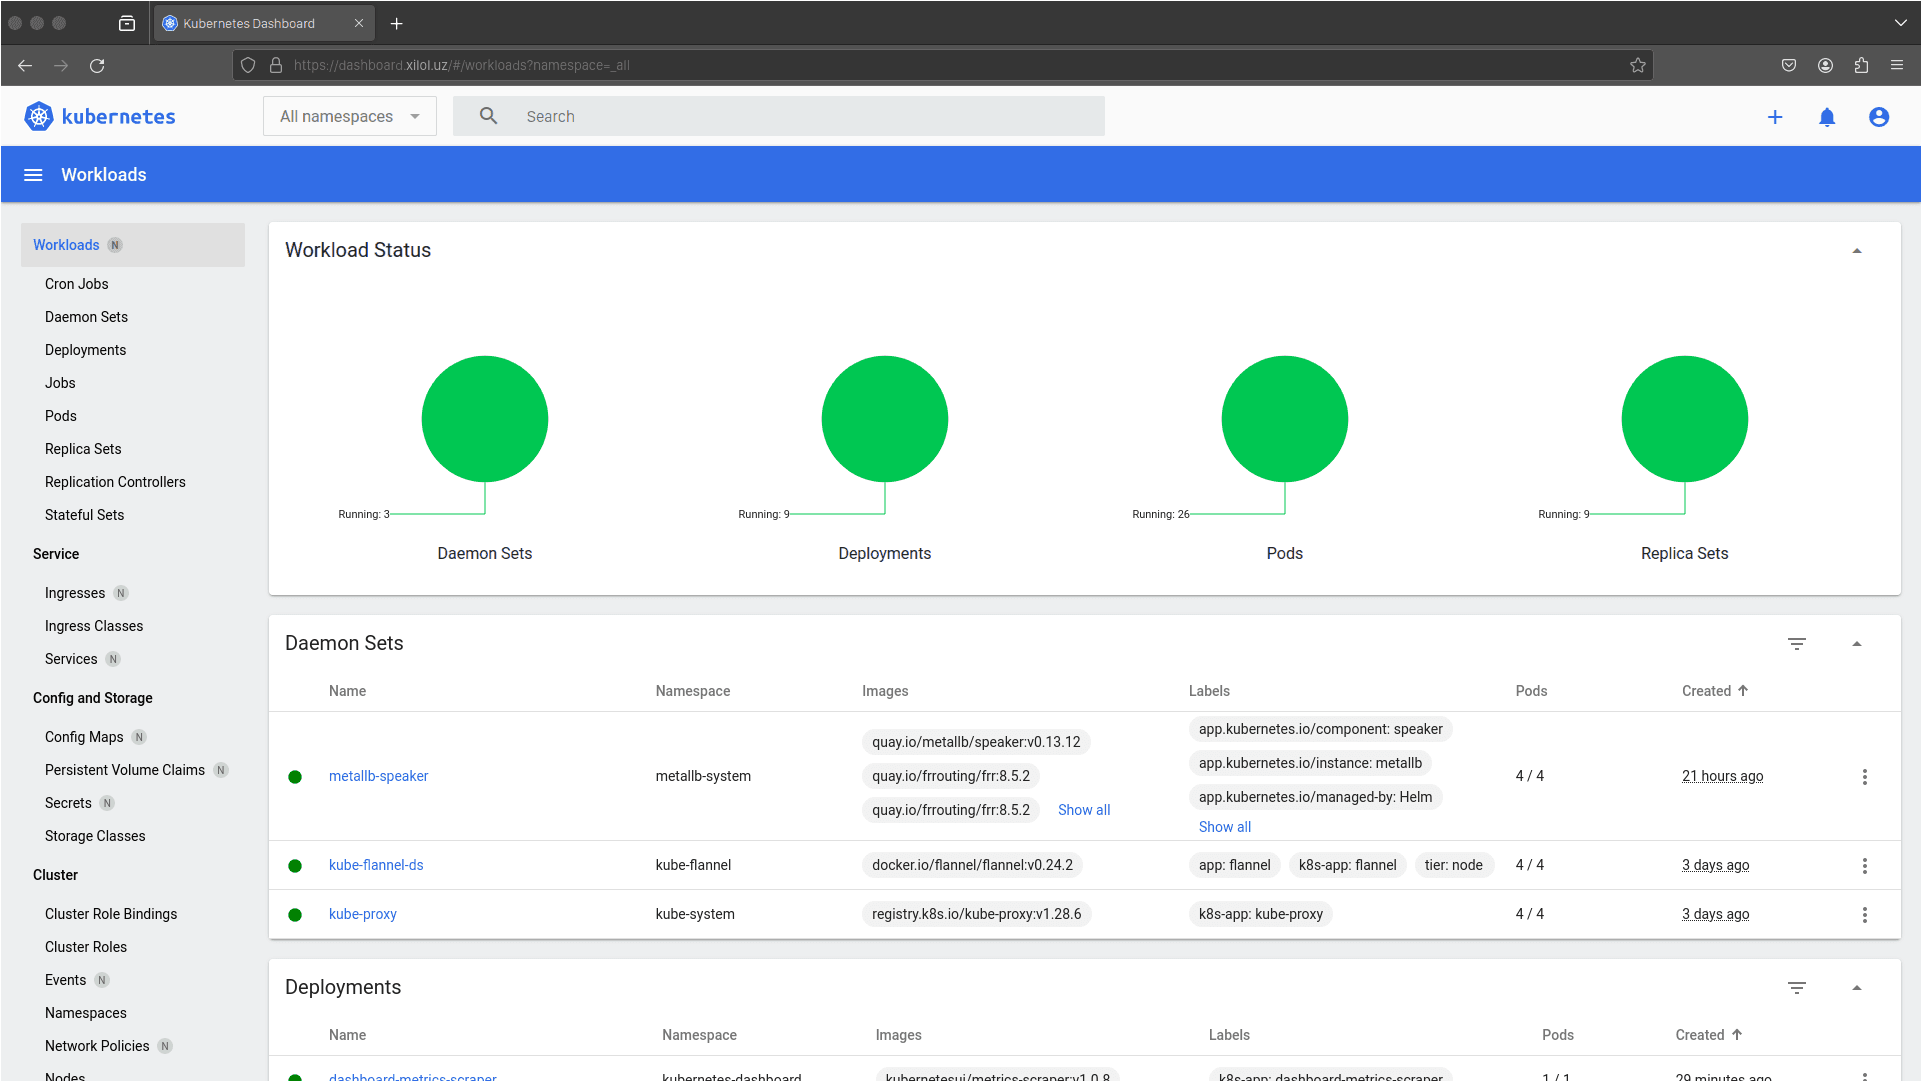This screenshot has height=1082, width=1922.
Task: Collapse the Deployments card
Action: [x=1857, y=988]
